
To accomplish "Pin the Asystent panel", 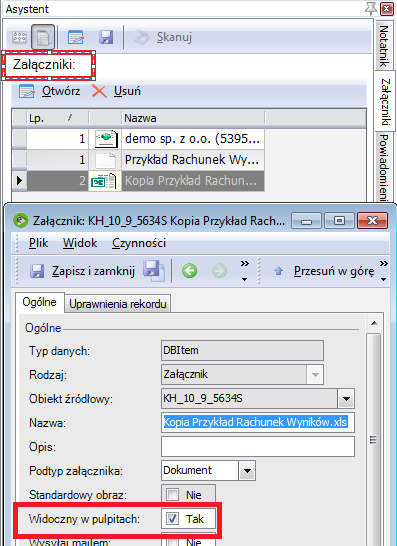I will click(371, 8).
